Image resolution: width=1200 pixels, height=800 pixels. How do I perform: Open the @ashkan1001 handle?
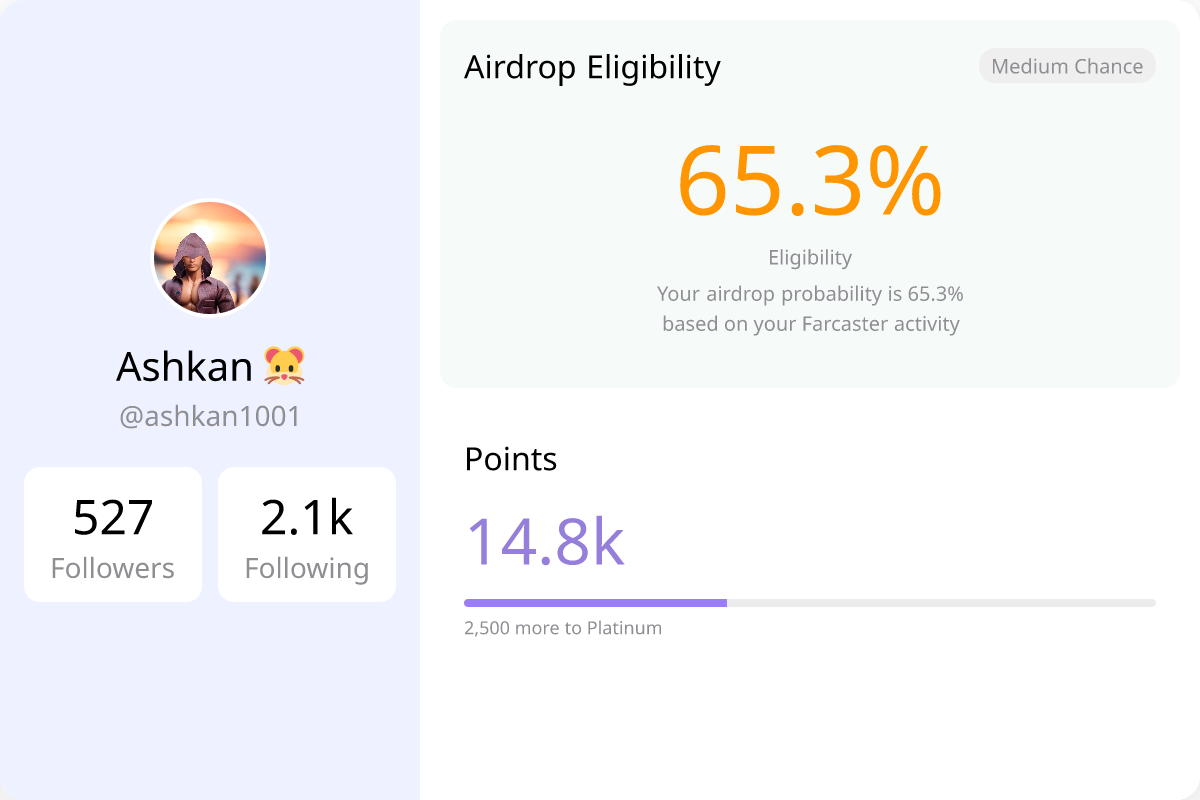[x=210, y=416]
